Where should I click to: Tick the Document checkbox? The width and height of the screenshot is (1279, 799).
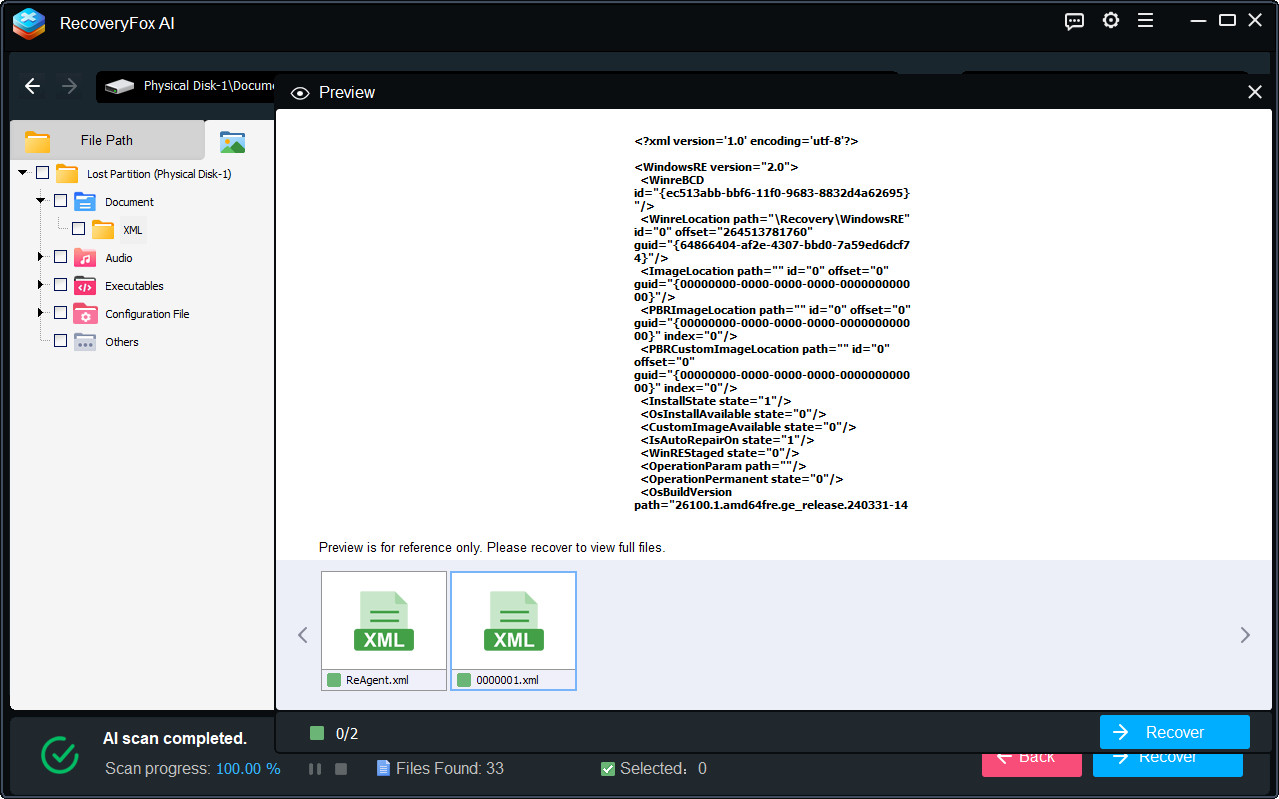(x=60, y=201)
